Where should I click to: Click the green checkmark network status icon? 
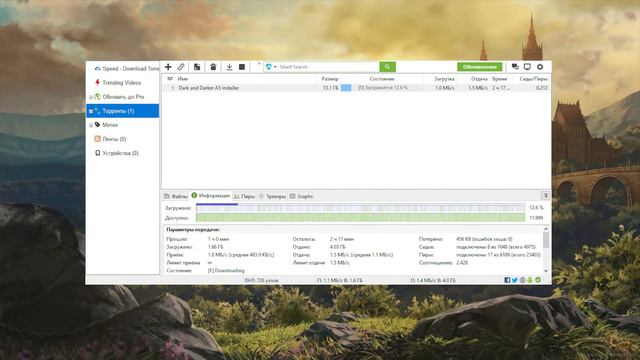[538, 280]
